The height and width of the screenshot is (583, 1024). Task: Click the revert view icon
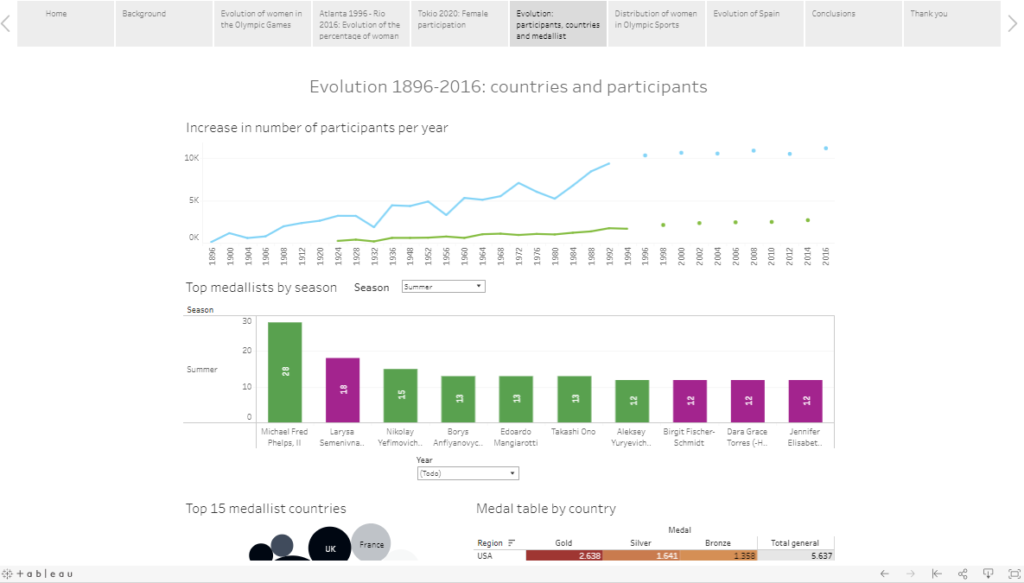point(937,574)
